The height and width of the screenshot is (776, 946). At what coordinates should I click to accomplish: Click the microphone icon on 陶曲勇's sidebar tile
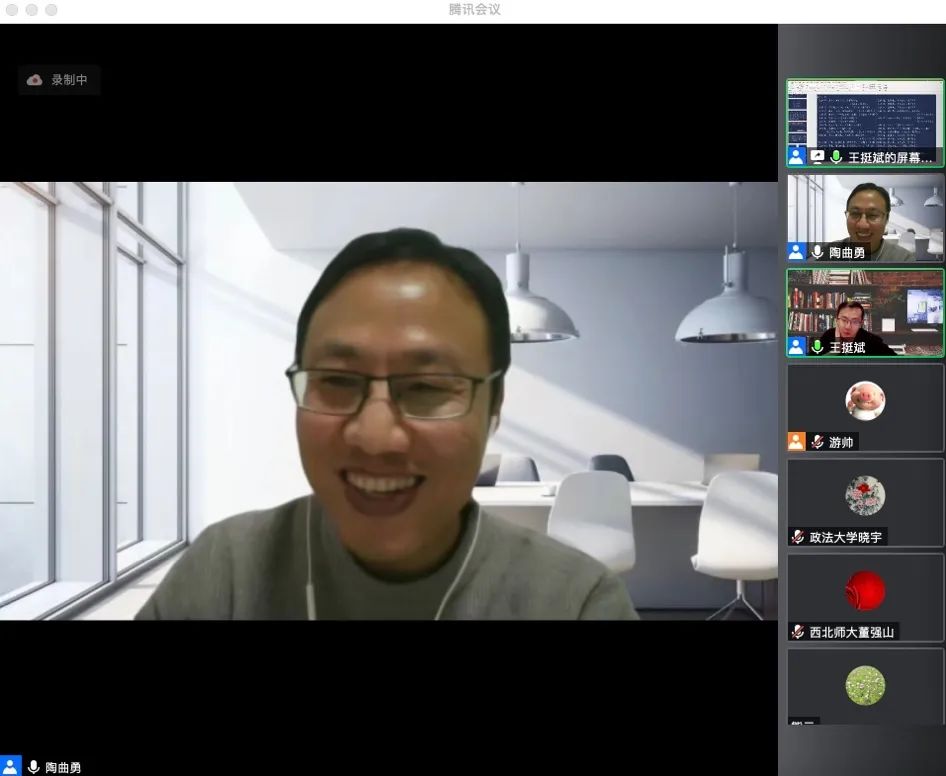pos(817,252)
